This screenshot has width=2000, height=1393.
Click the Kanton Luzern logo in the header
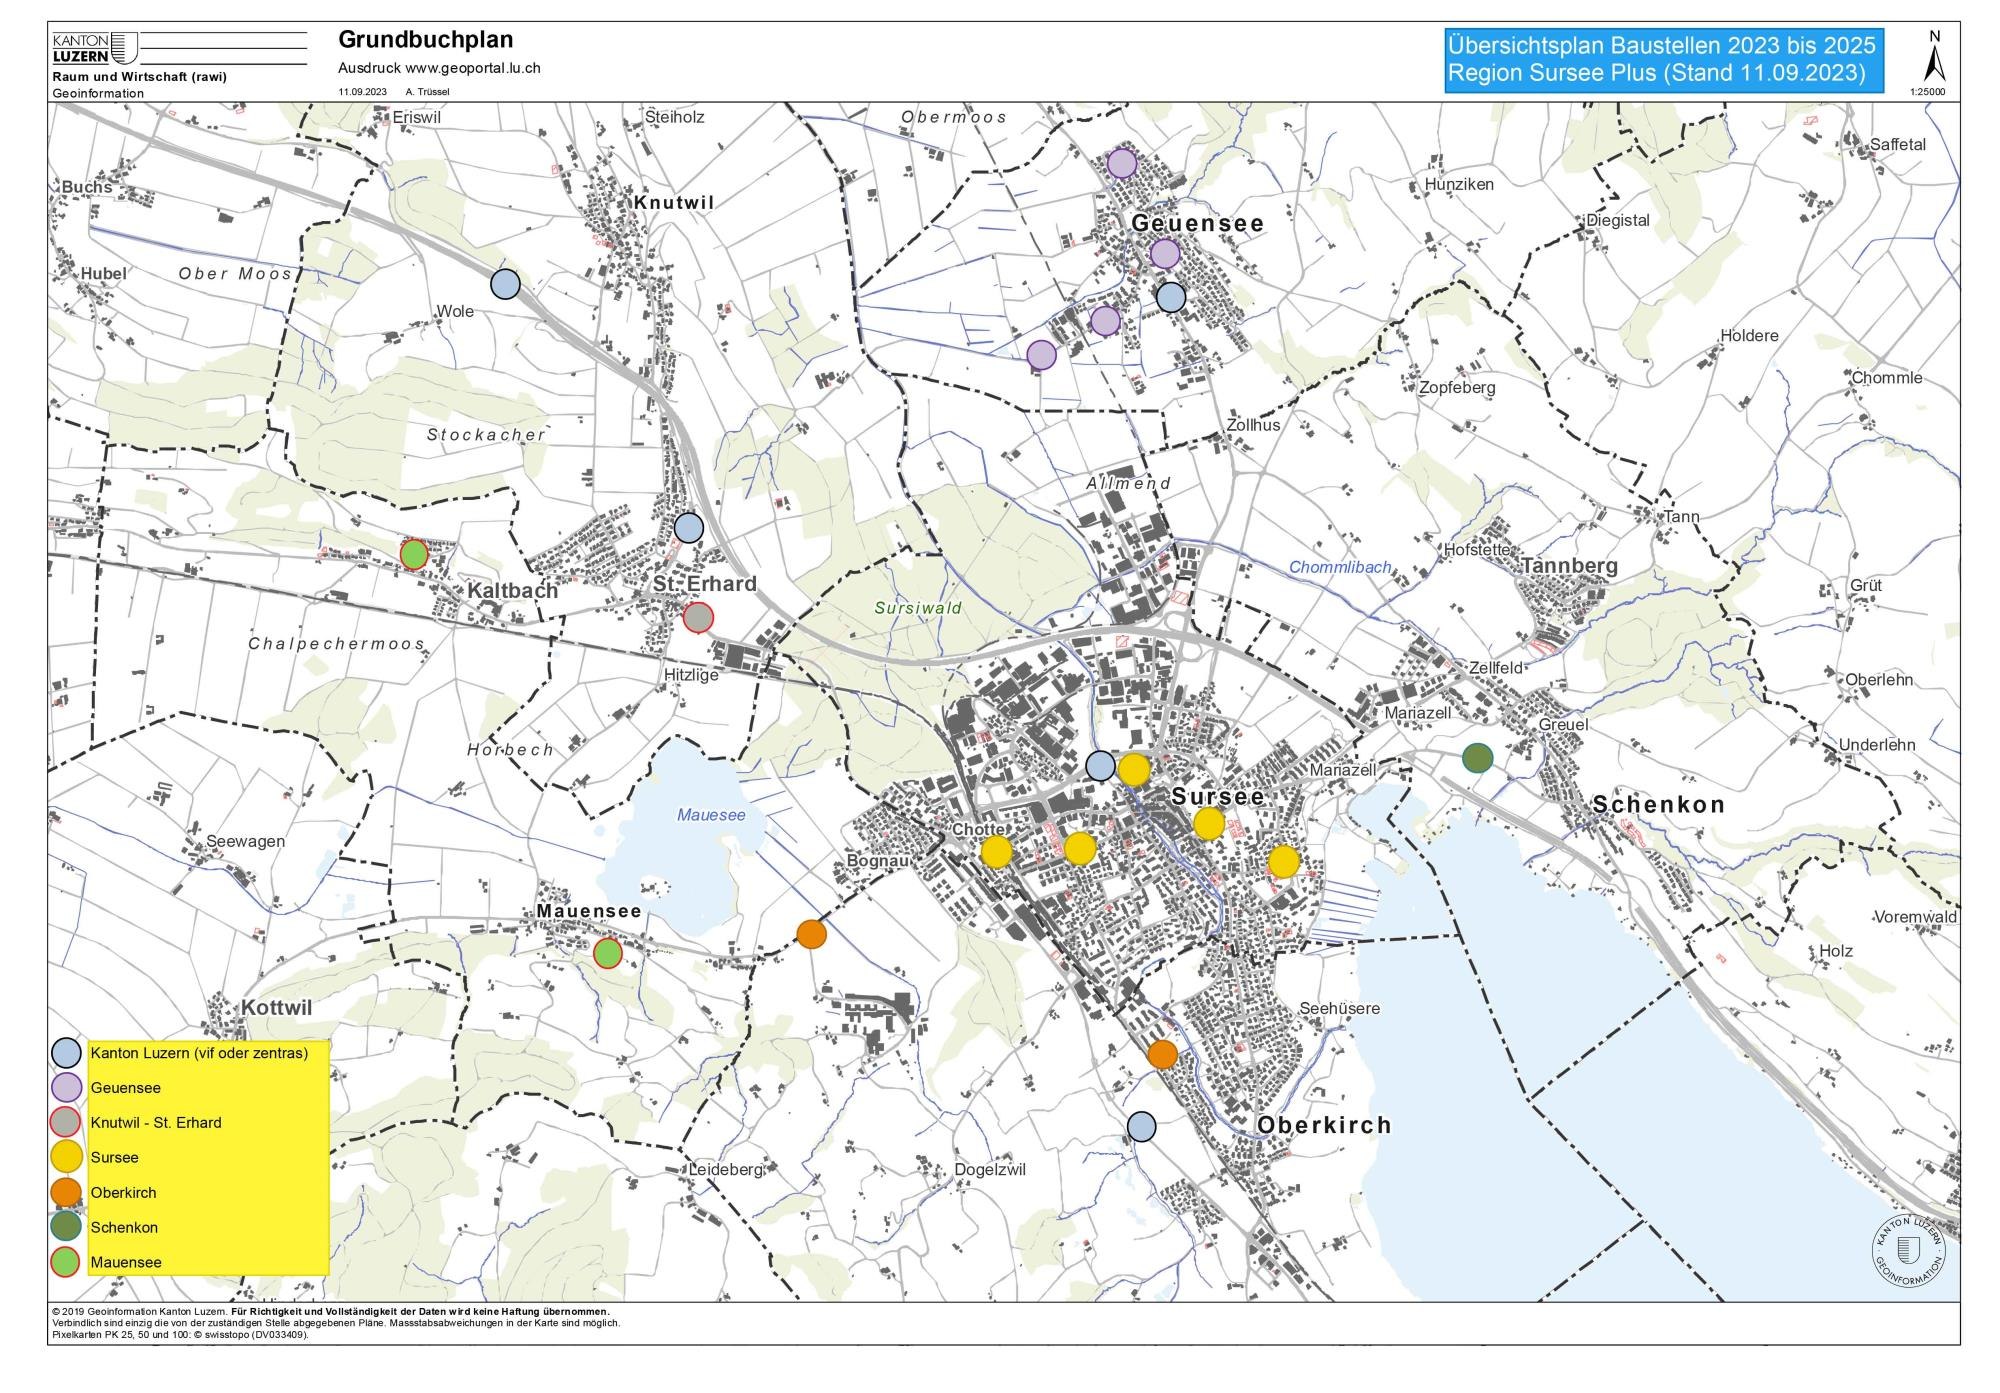(x=94, y=49)
